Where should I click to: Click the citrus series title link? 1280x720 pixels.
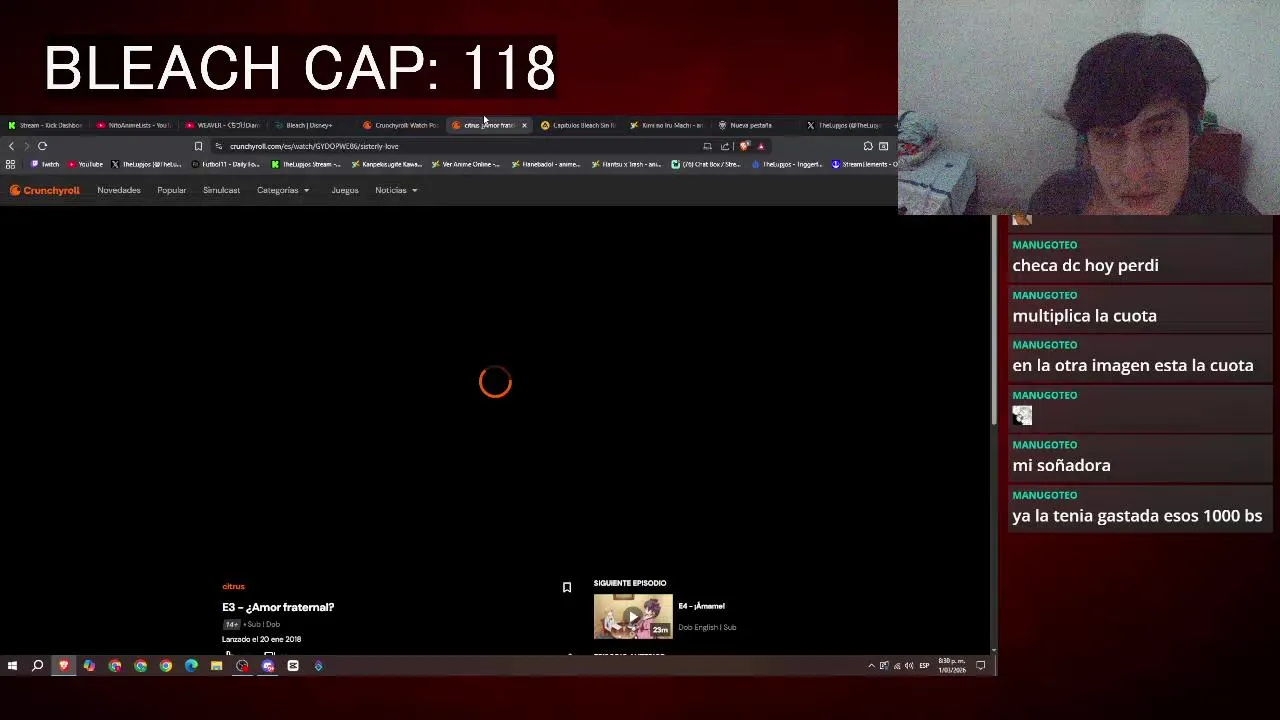point(233,587)
